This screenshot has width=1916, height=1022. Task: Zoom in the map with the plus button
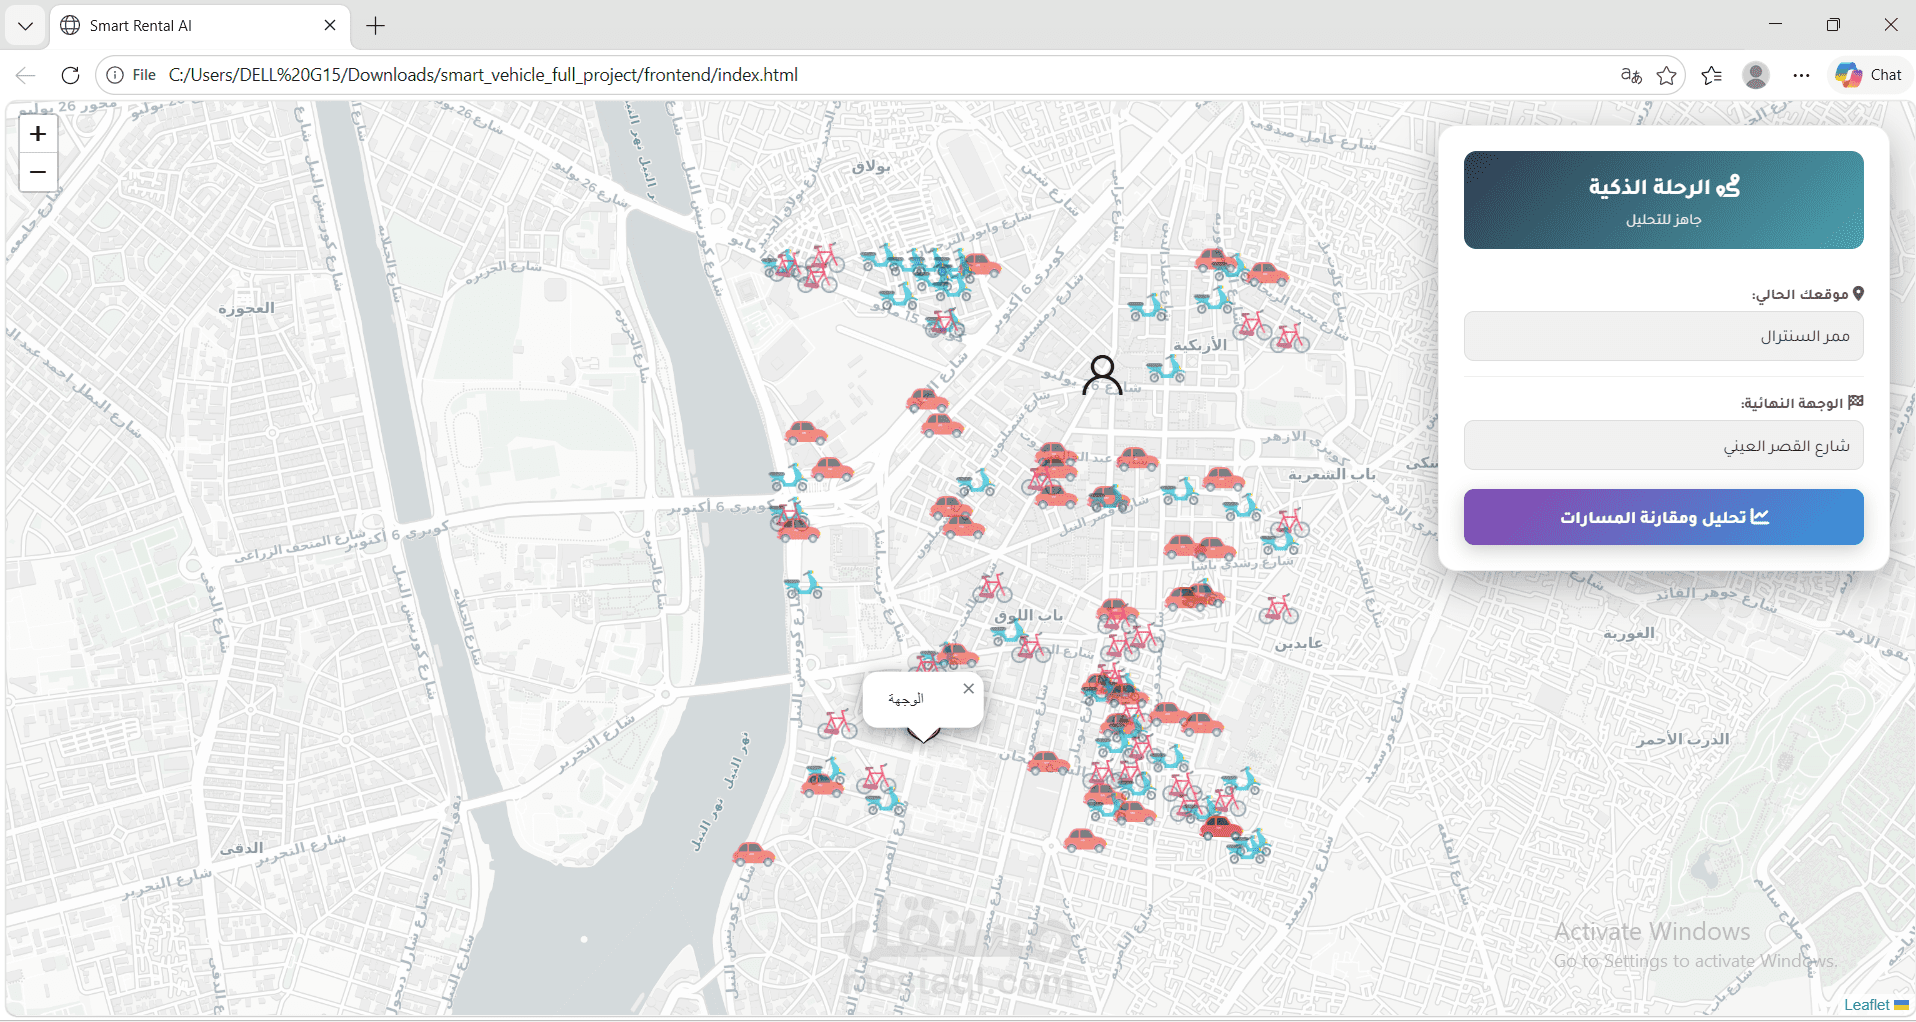38,134
